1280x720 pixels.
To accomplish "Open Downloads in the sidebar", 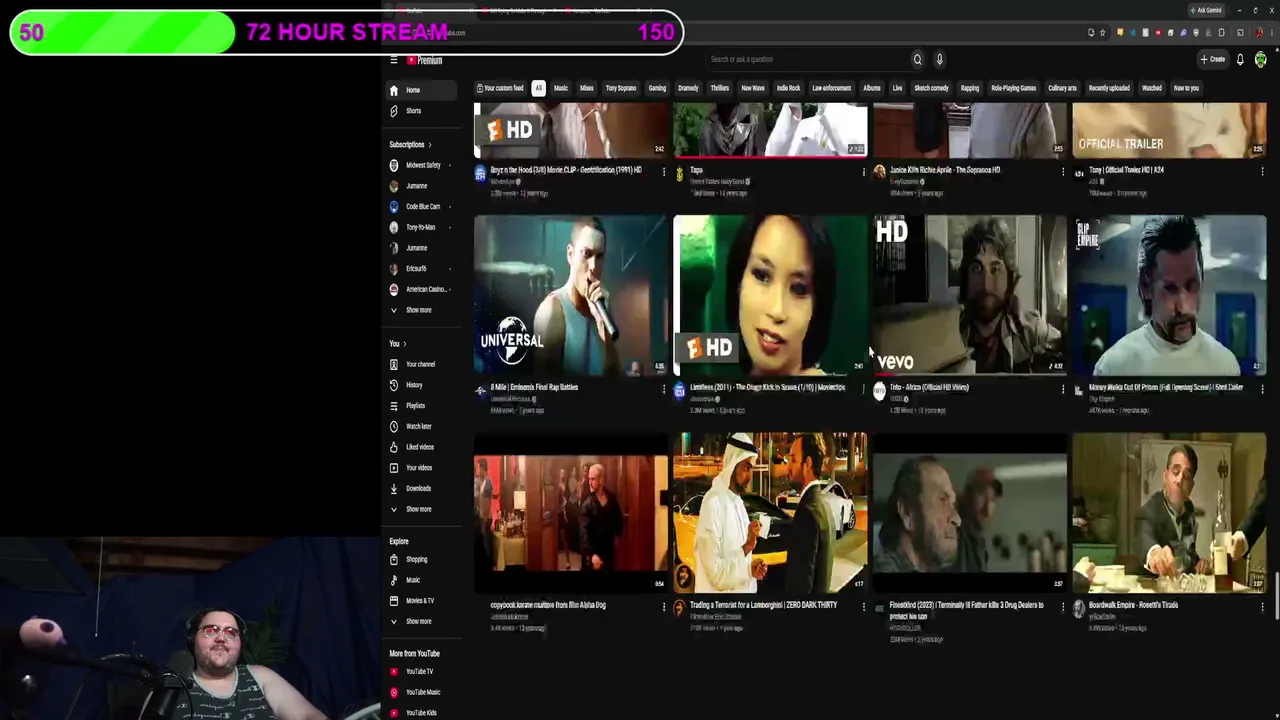I will (420, 488).
